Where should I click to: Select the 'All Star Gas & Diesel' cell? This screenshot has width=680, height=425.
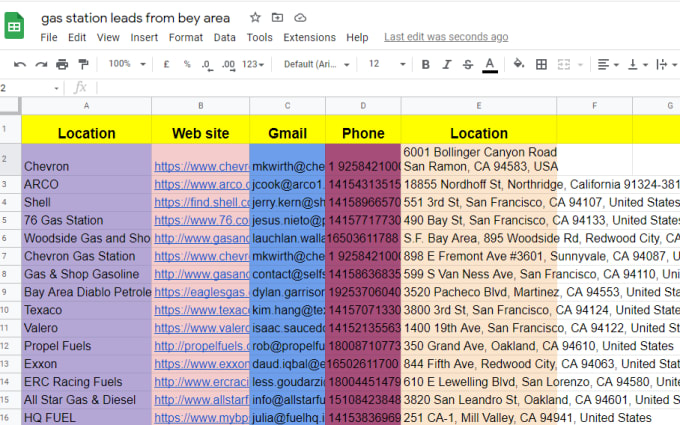point(86,400)
